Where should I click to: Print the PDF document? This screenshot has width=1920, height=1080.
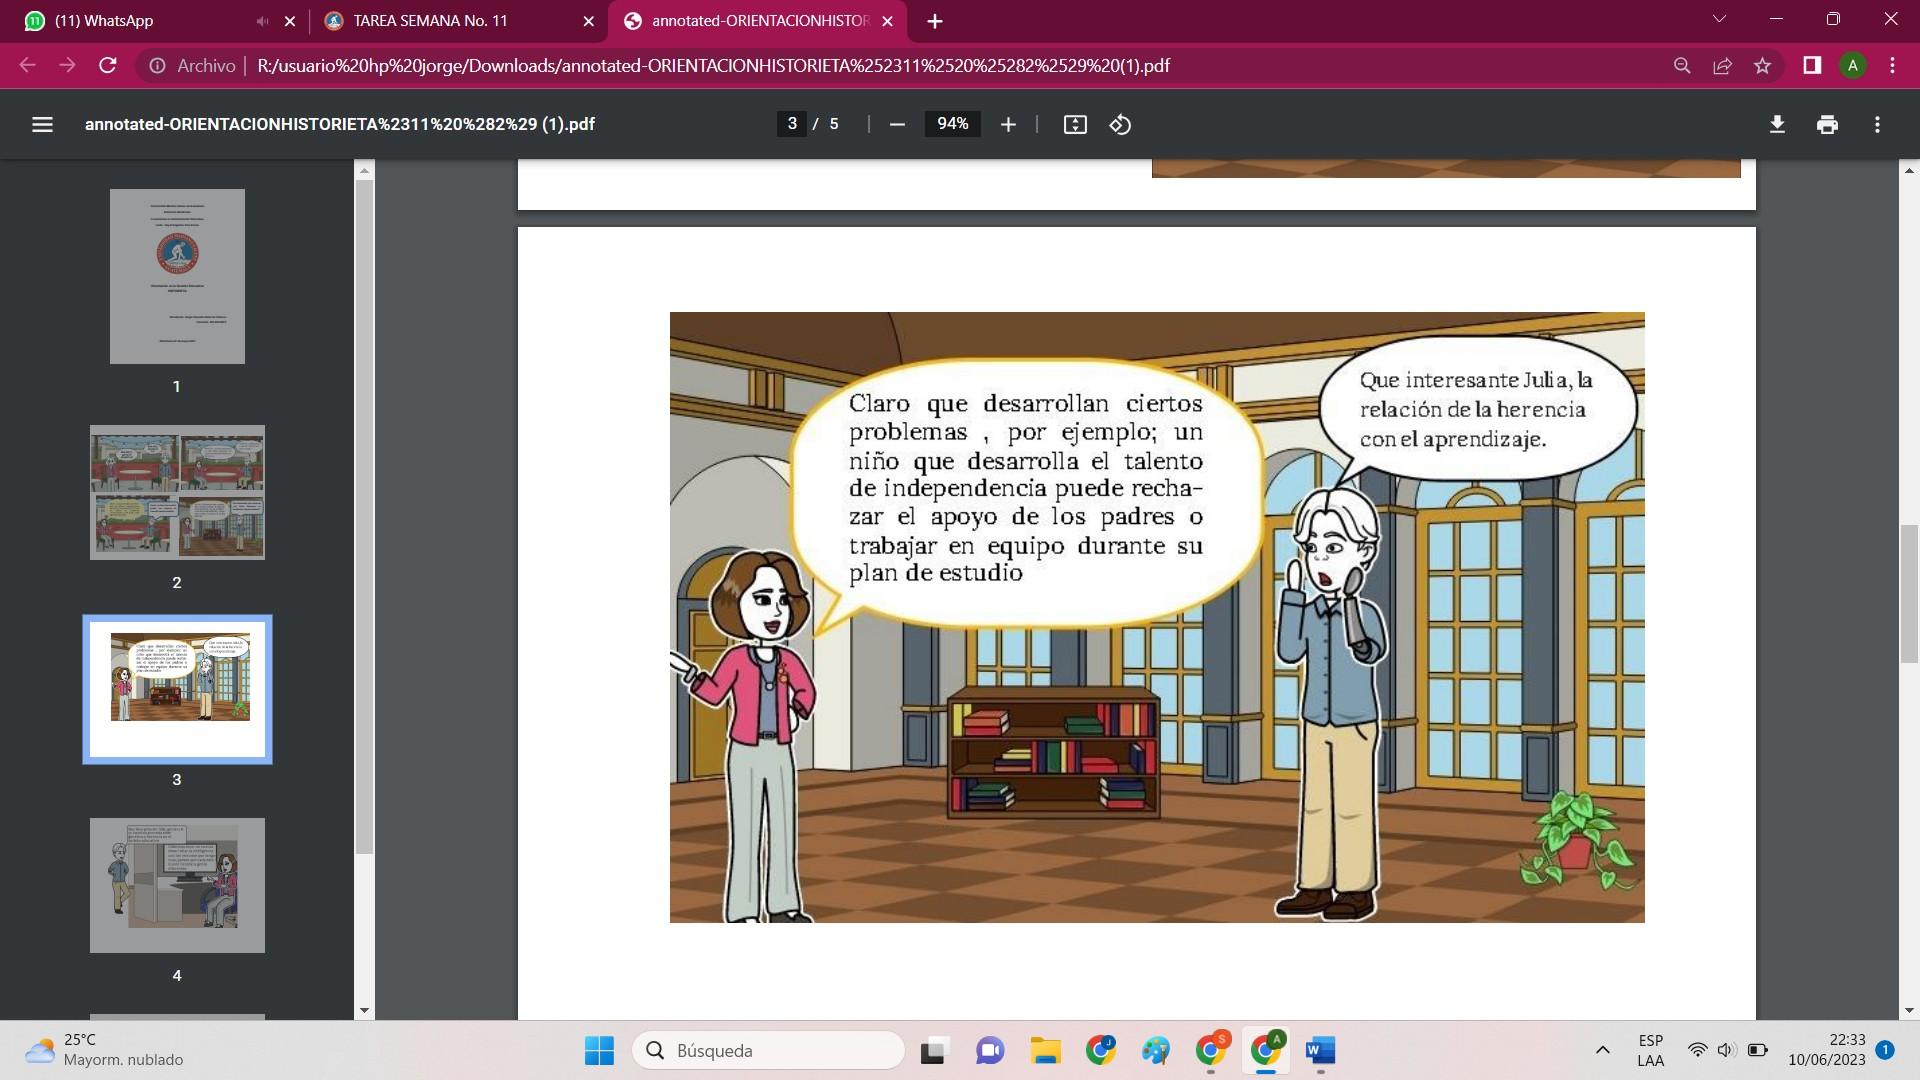click(x=1827, y=124)
